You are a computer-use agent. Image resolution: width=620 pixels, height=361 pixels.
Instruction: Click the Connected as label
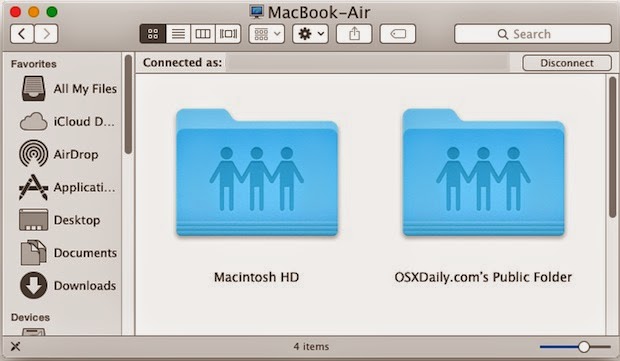tap(182, 62)
